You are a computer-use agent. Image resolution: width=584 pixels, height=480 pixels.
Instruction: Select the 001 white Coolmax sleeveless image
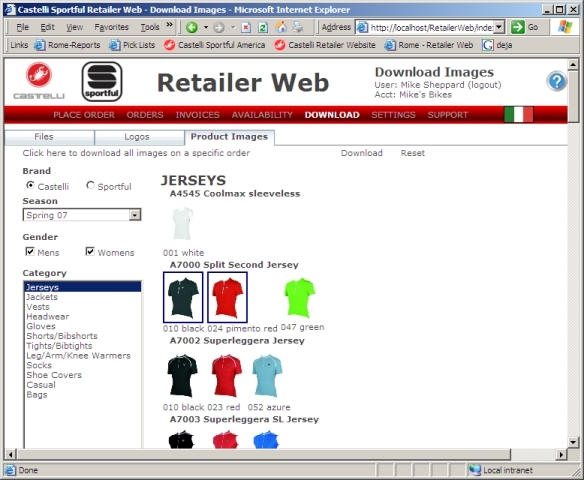(182, 223)
